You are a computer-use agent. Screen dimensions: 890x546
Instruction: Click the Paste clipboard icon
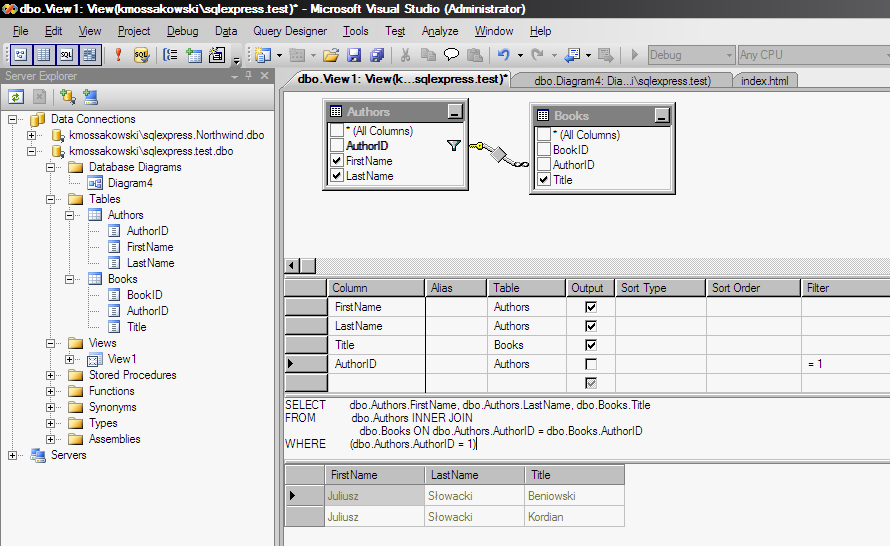(x=475, y=55)
